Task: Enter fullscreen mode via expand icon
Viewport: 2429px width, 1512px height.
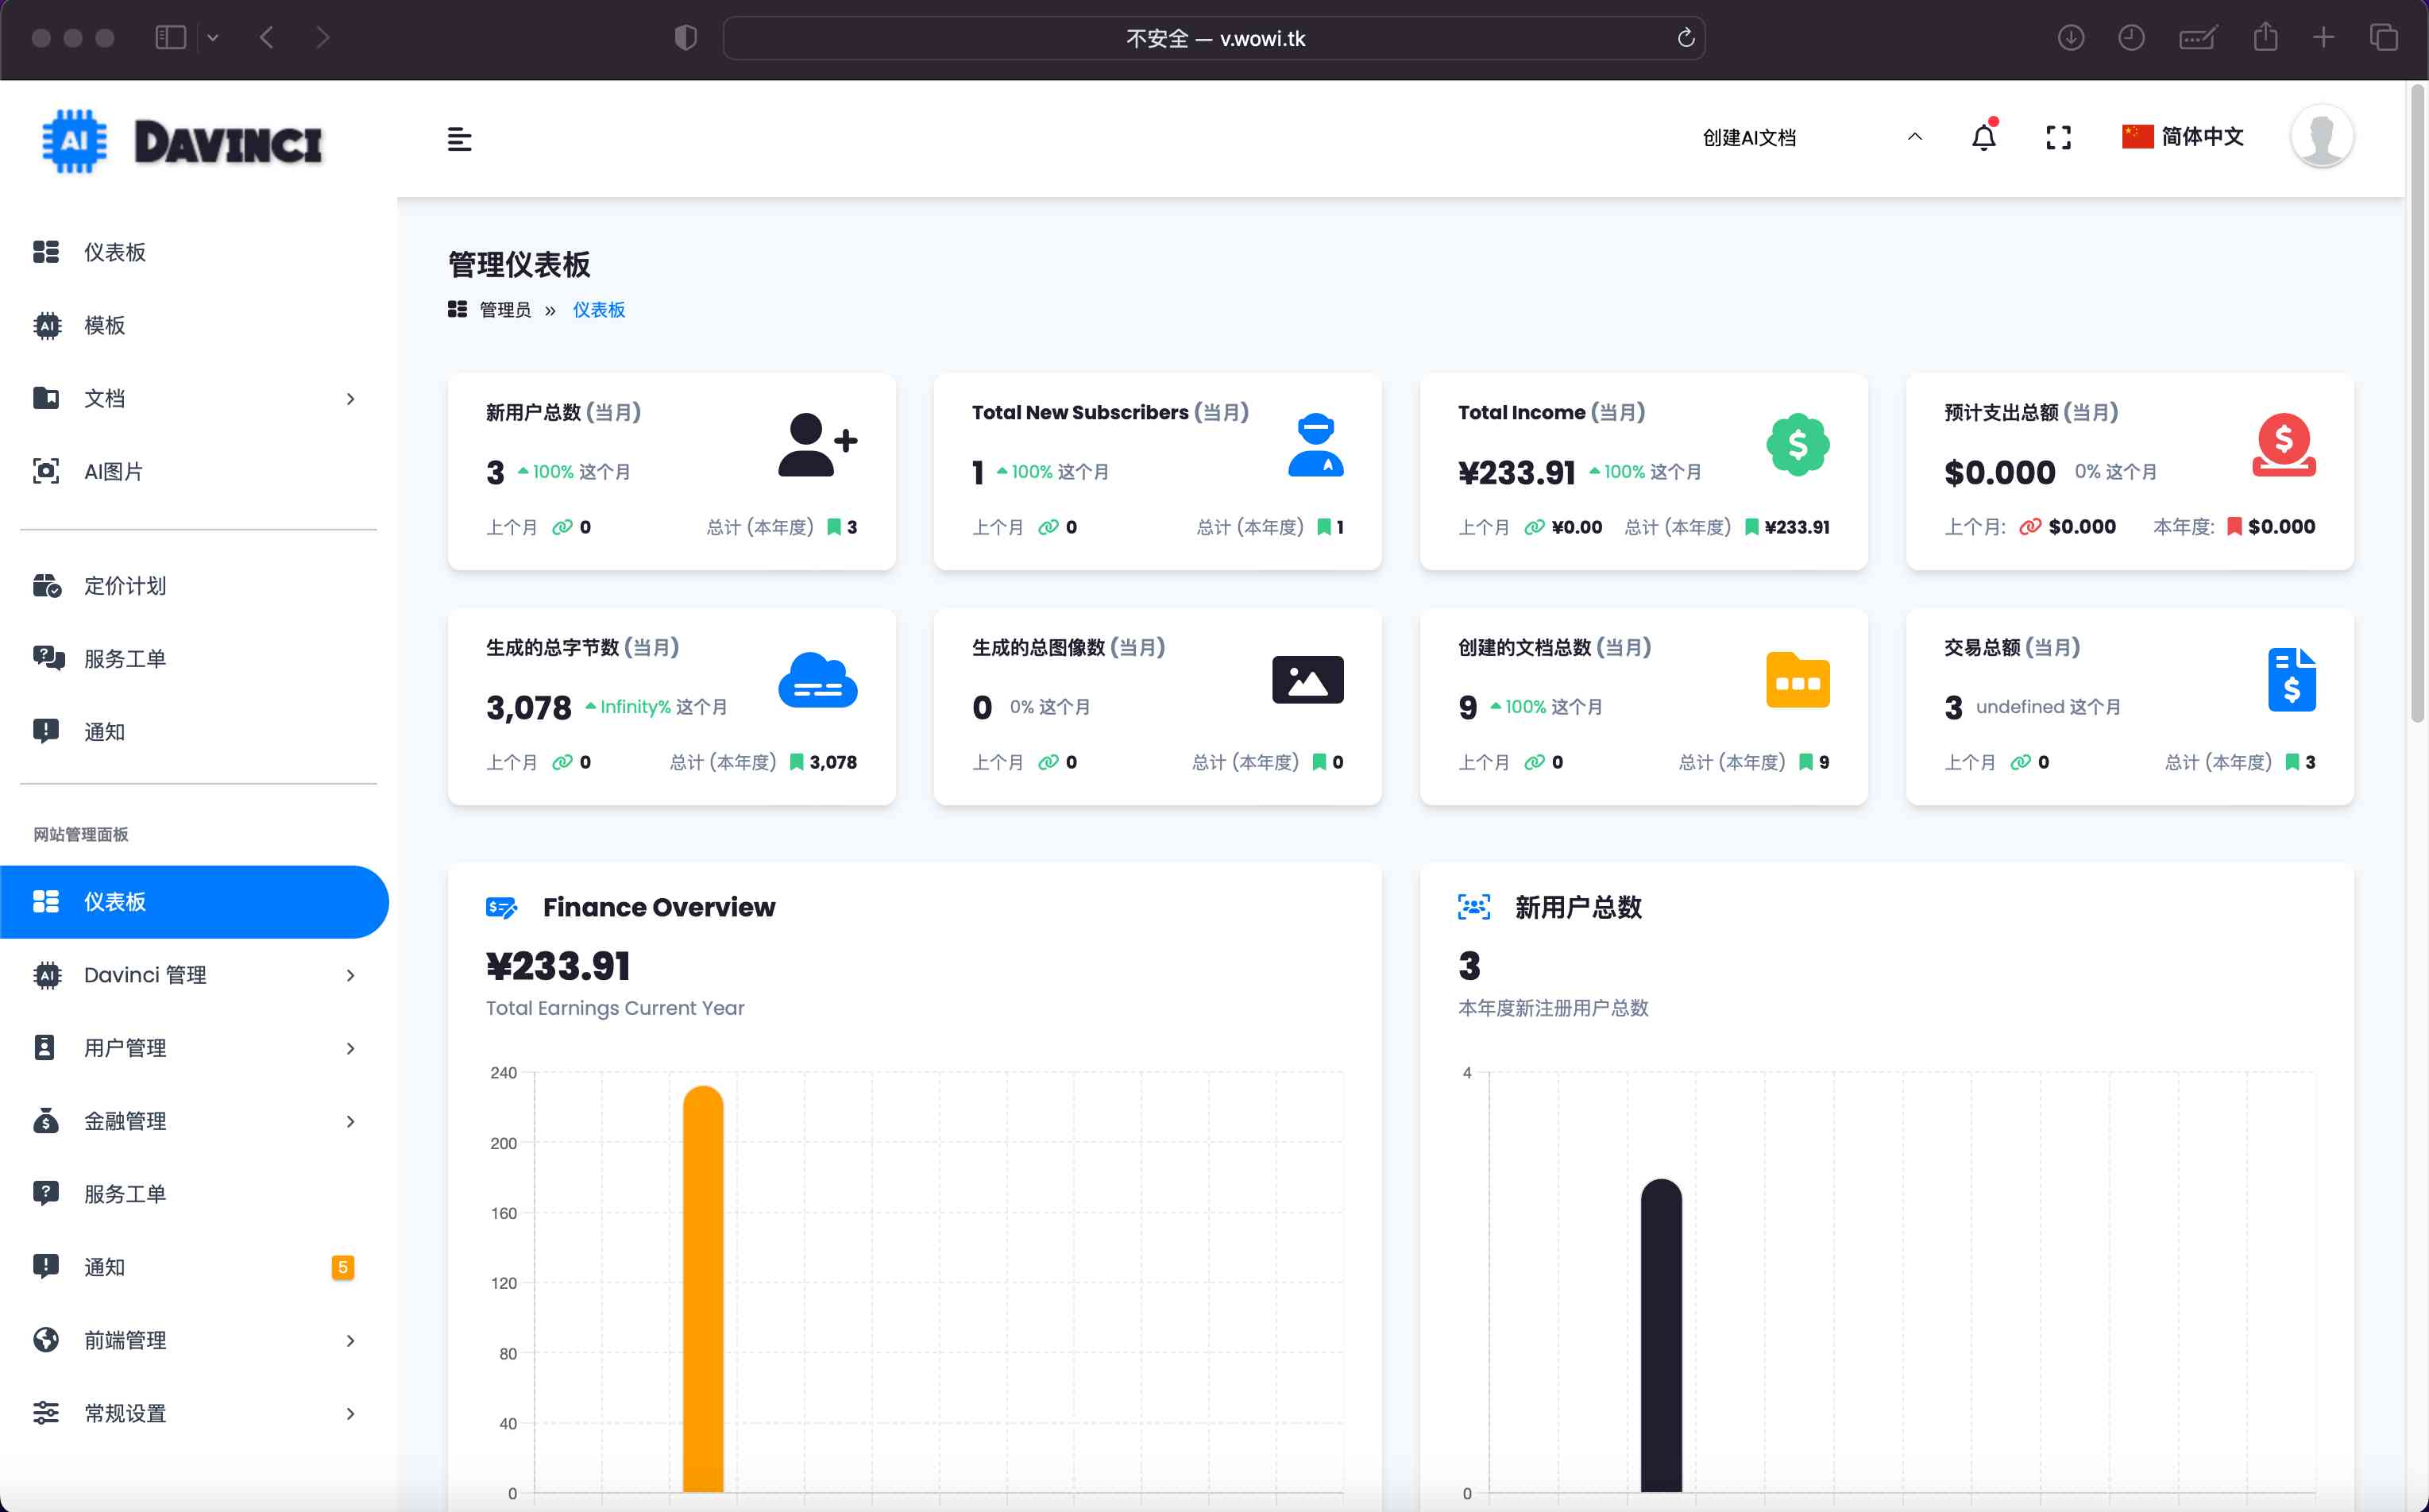Action: click(x=2058, y=138)
